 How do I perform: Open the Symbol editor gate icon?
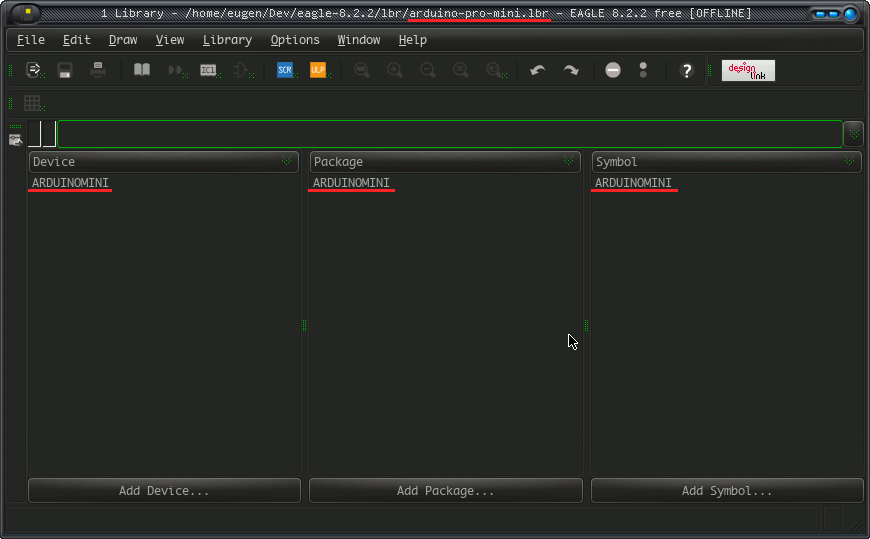[x=241, y=70]
